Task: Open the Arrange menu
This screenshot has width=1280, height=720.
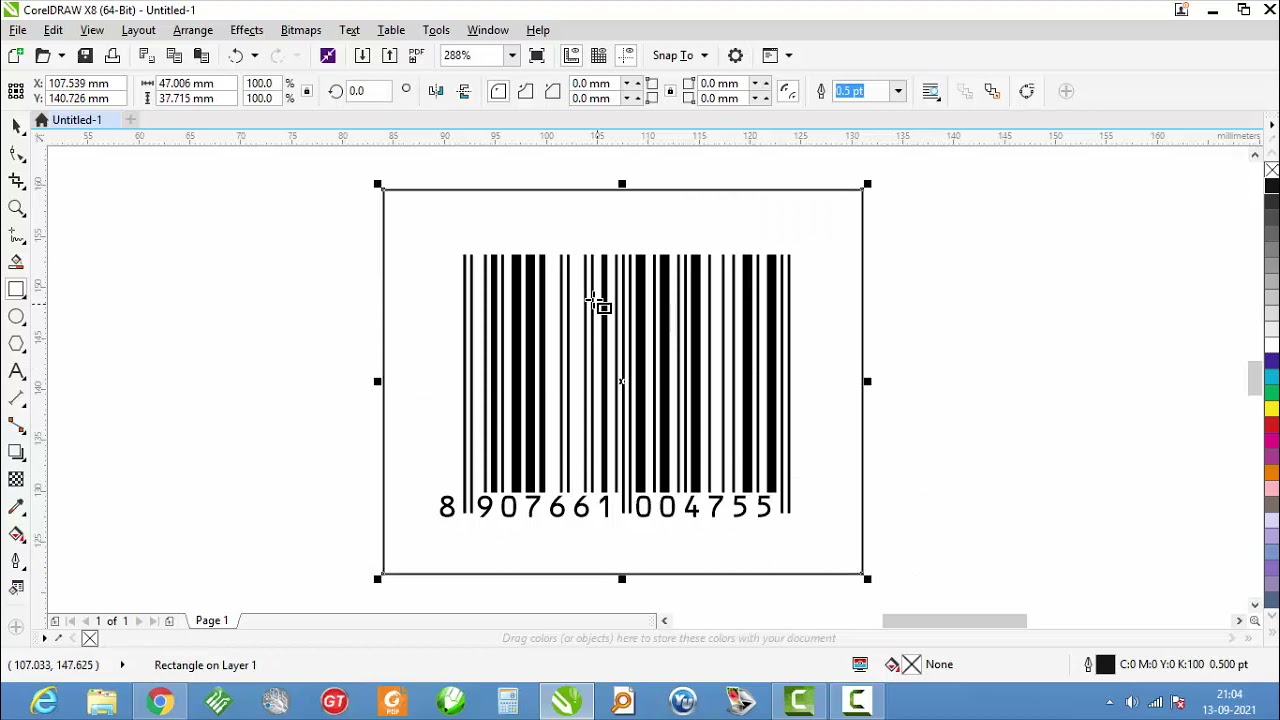Action: pyautogui.click(x=193, y=30)
